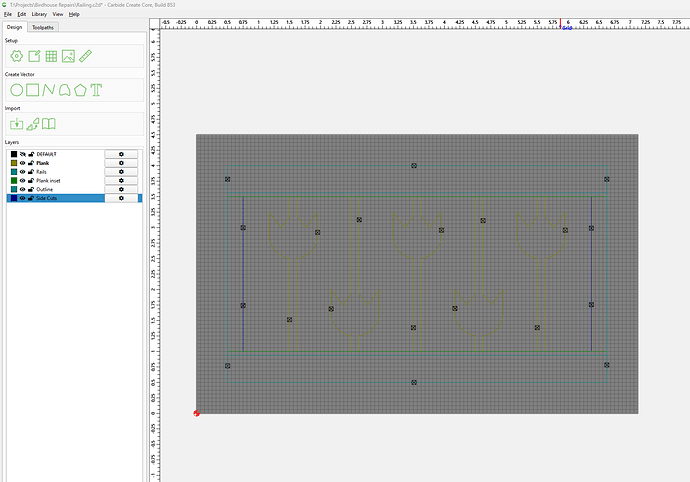
Task: Open the document notes pencil icon
Action: pyautogui.click(x=34, y=56)
